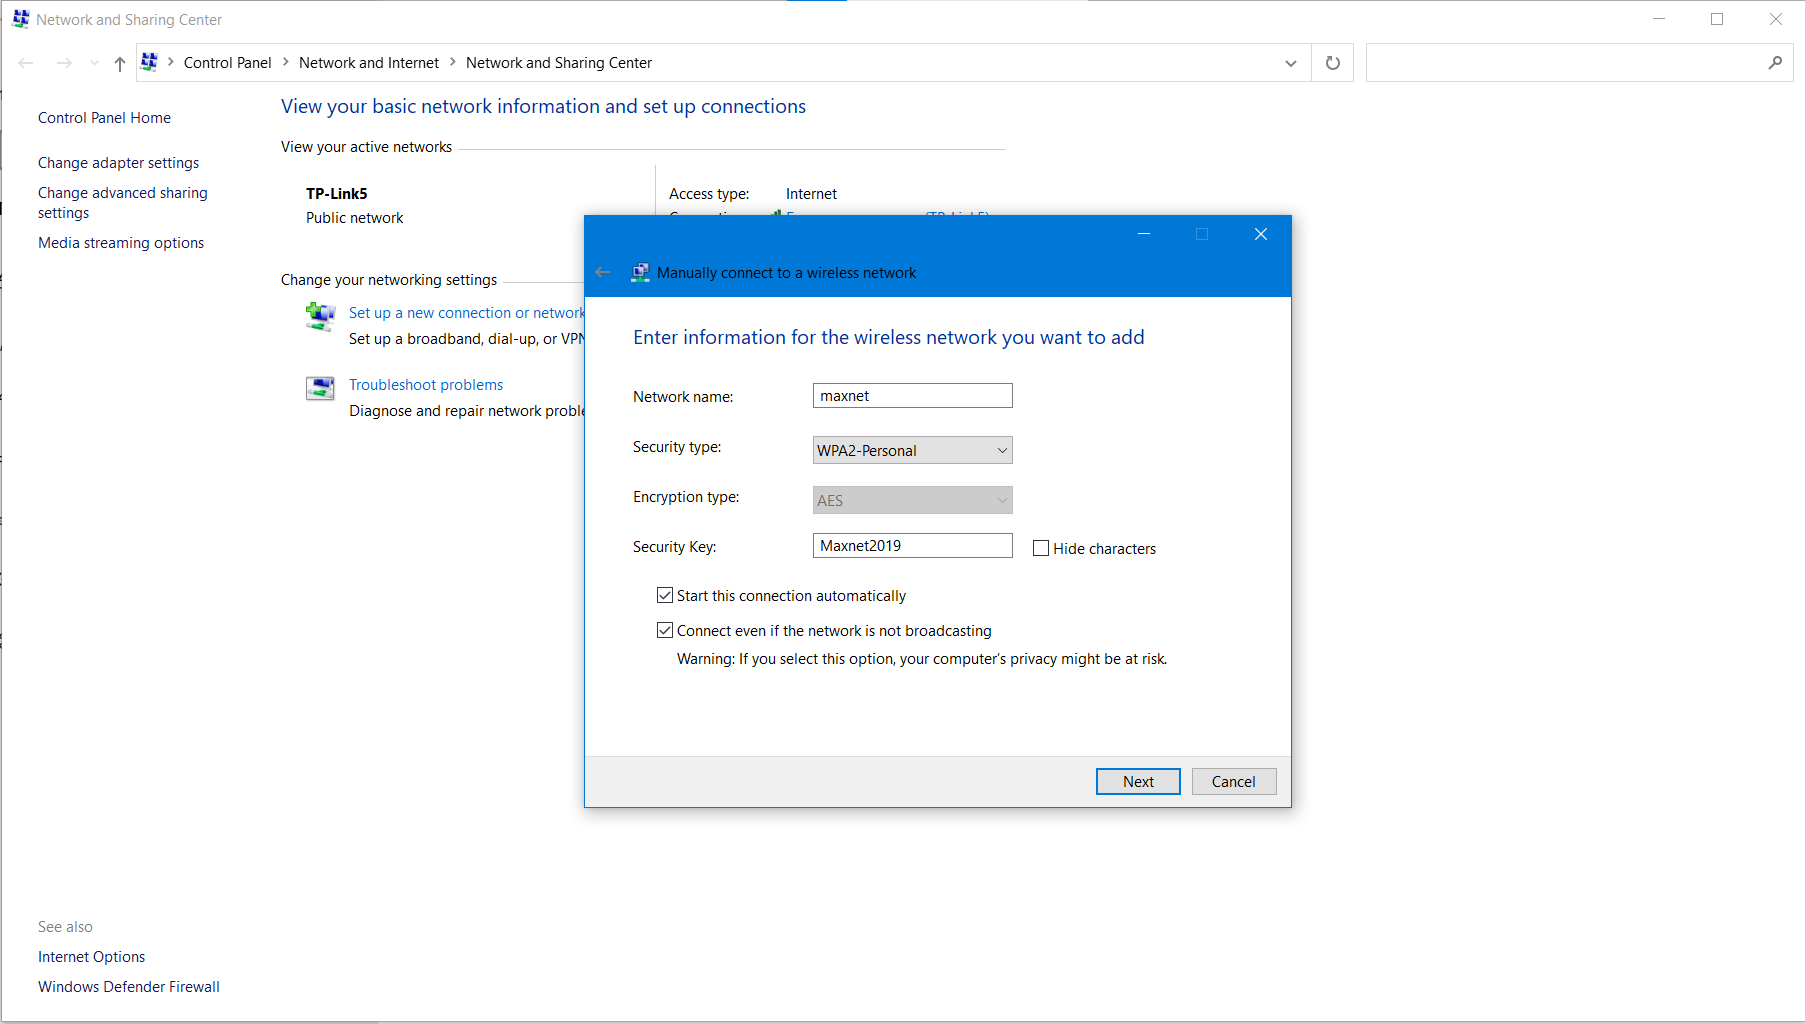Enable Hide characters checkbox
1805x1024 pixels.
pos(1041,548)
